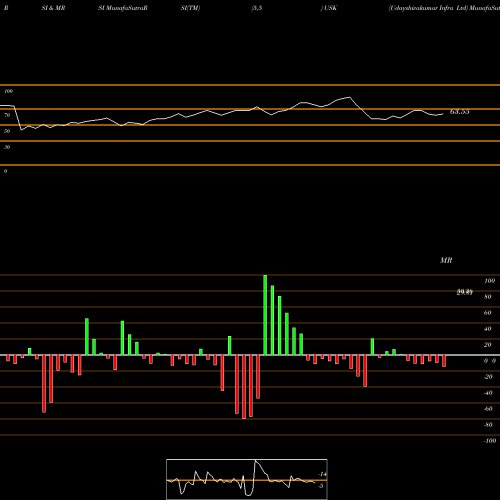Click the 80 label on MR axis

(x=488, y=297)
